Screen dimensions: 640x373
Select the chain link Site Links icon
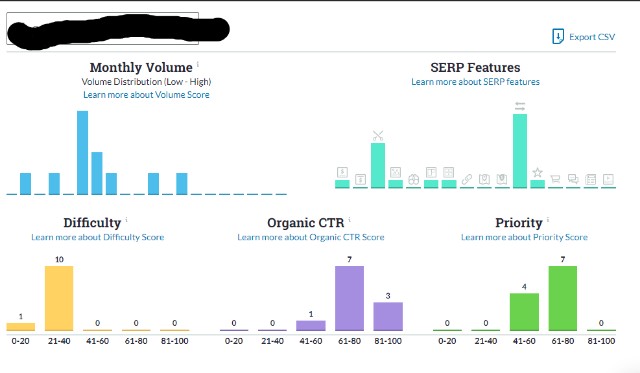coord(467,179)
